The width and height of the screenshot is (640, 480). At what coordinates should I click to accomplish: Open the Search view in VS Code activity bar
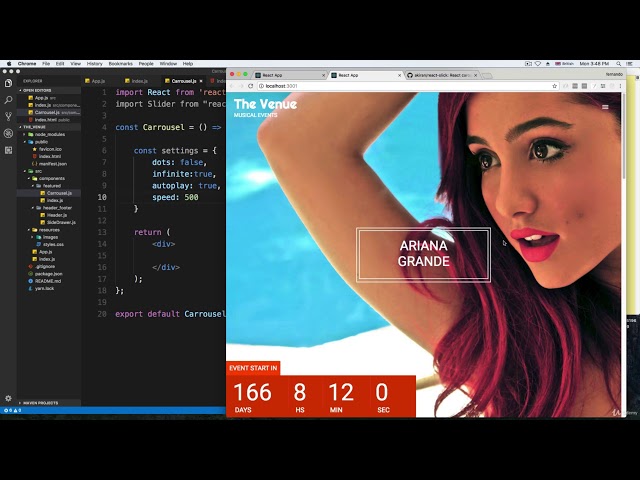point(8,100)
